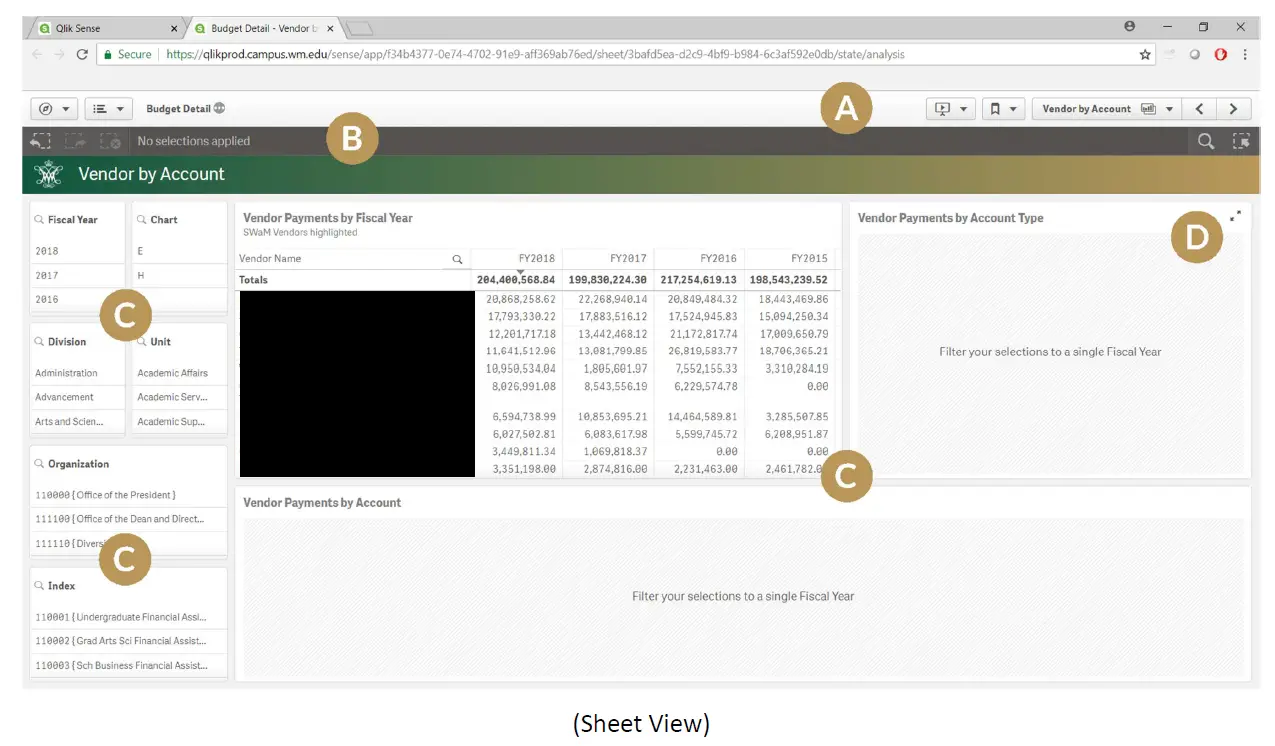The width and height of the screenshot is (1275, 746).
Task: Open the Chrome user profile icon
Action: click(1130, 26)
